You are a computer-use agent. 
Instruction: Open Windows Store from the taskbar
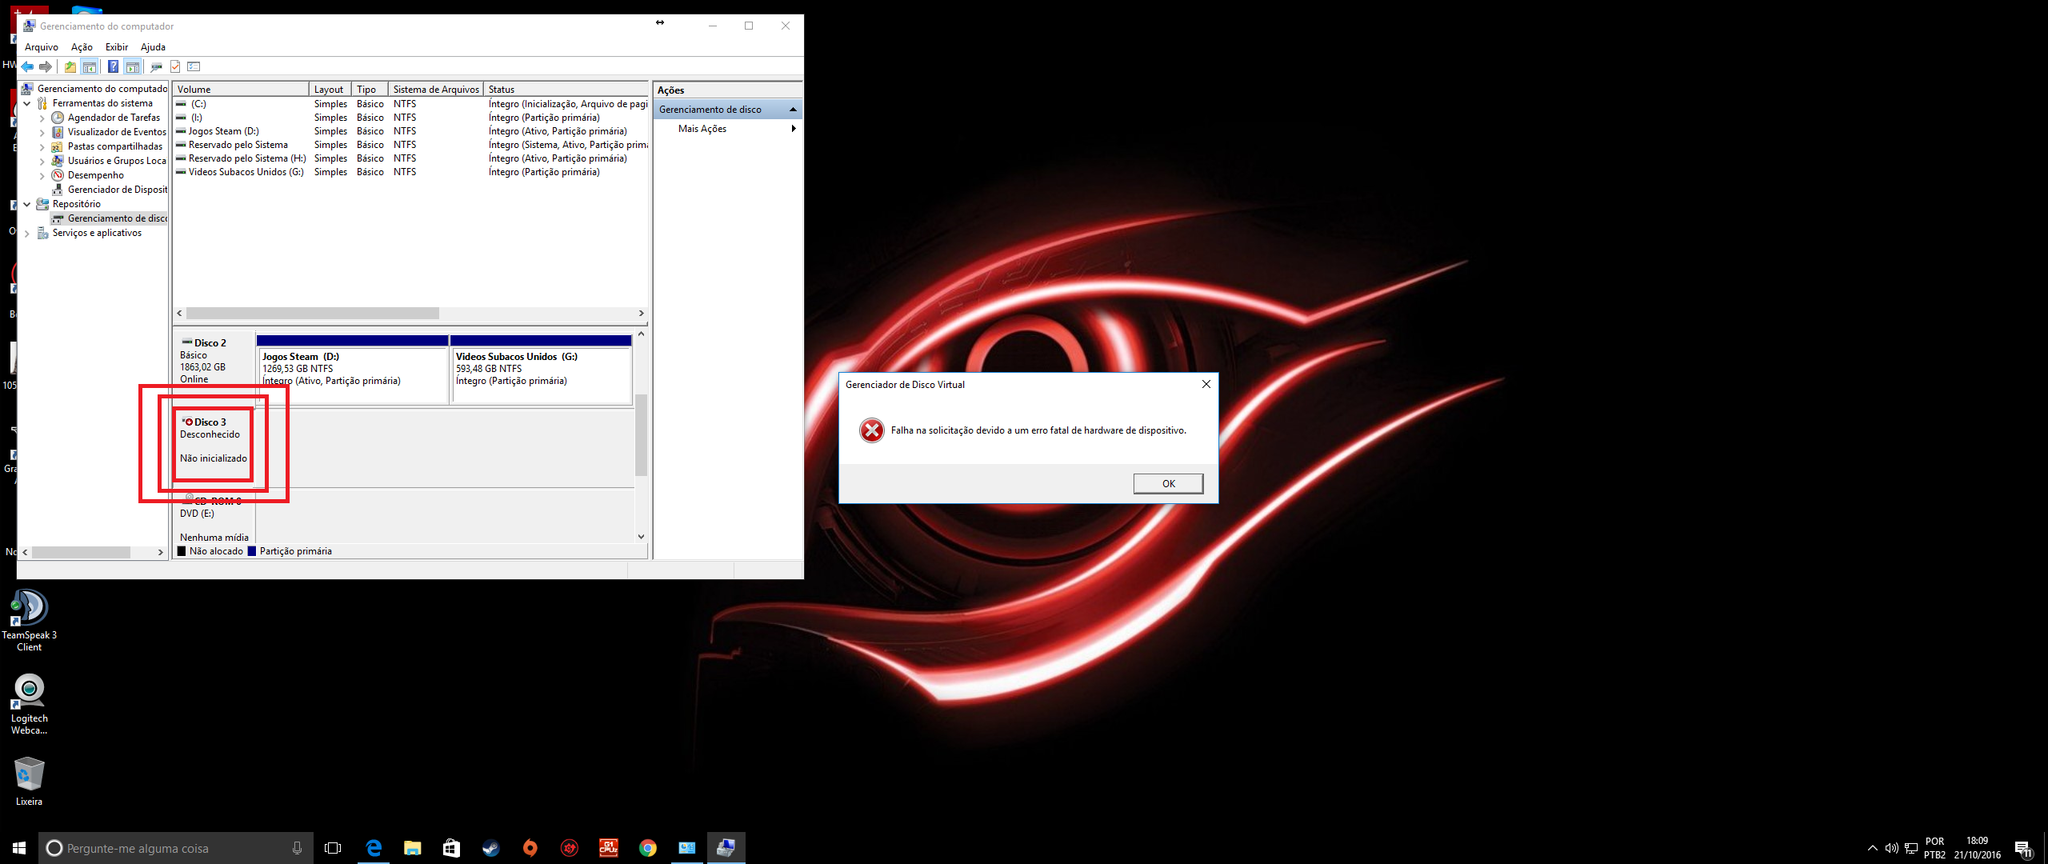[451, 848]
